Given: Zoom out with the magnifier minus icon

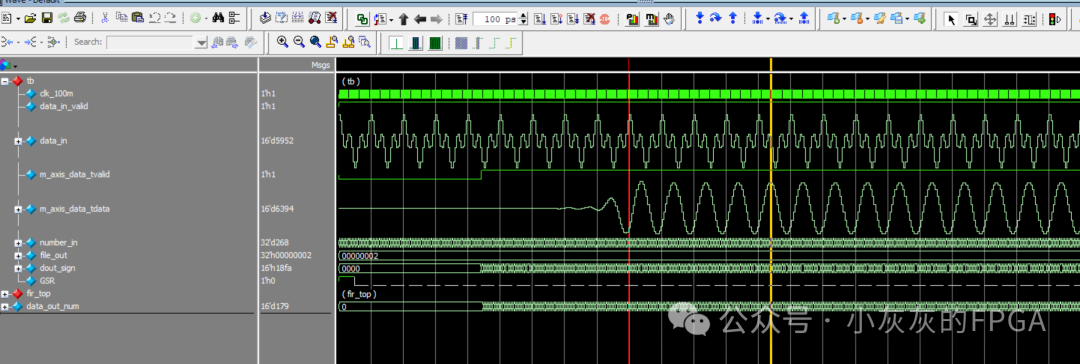Looking at the screenshot, I should pyautogui.click(x=299, y=42).
